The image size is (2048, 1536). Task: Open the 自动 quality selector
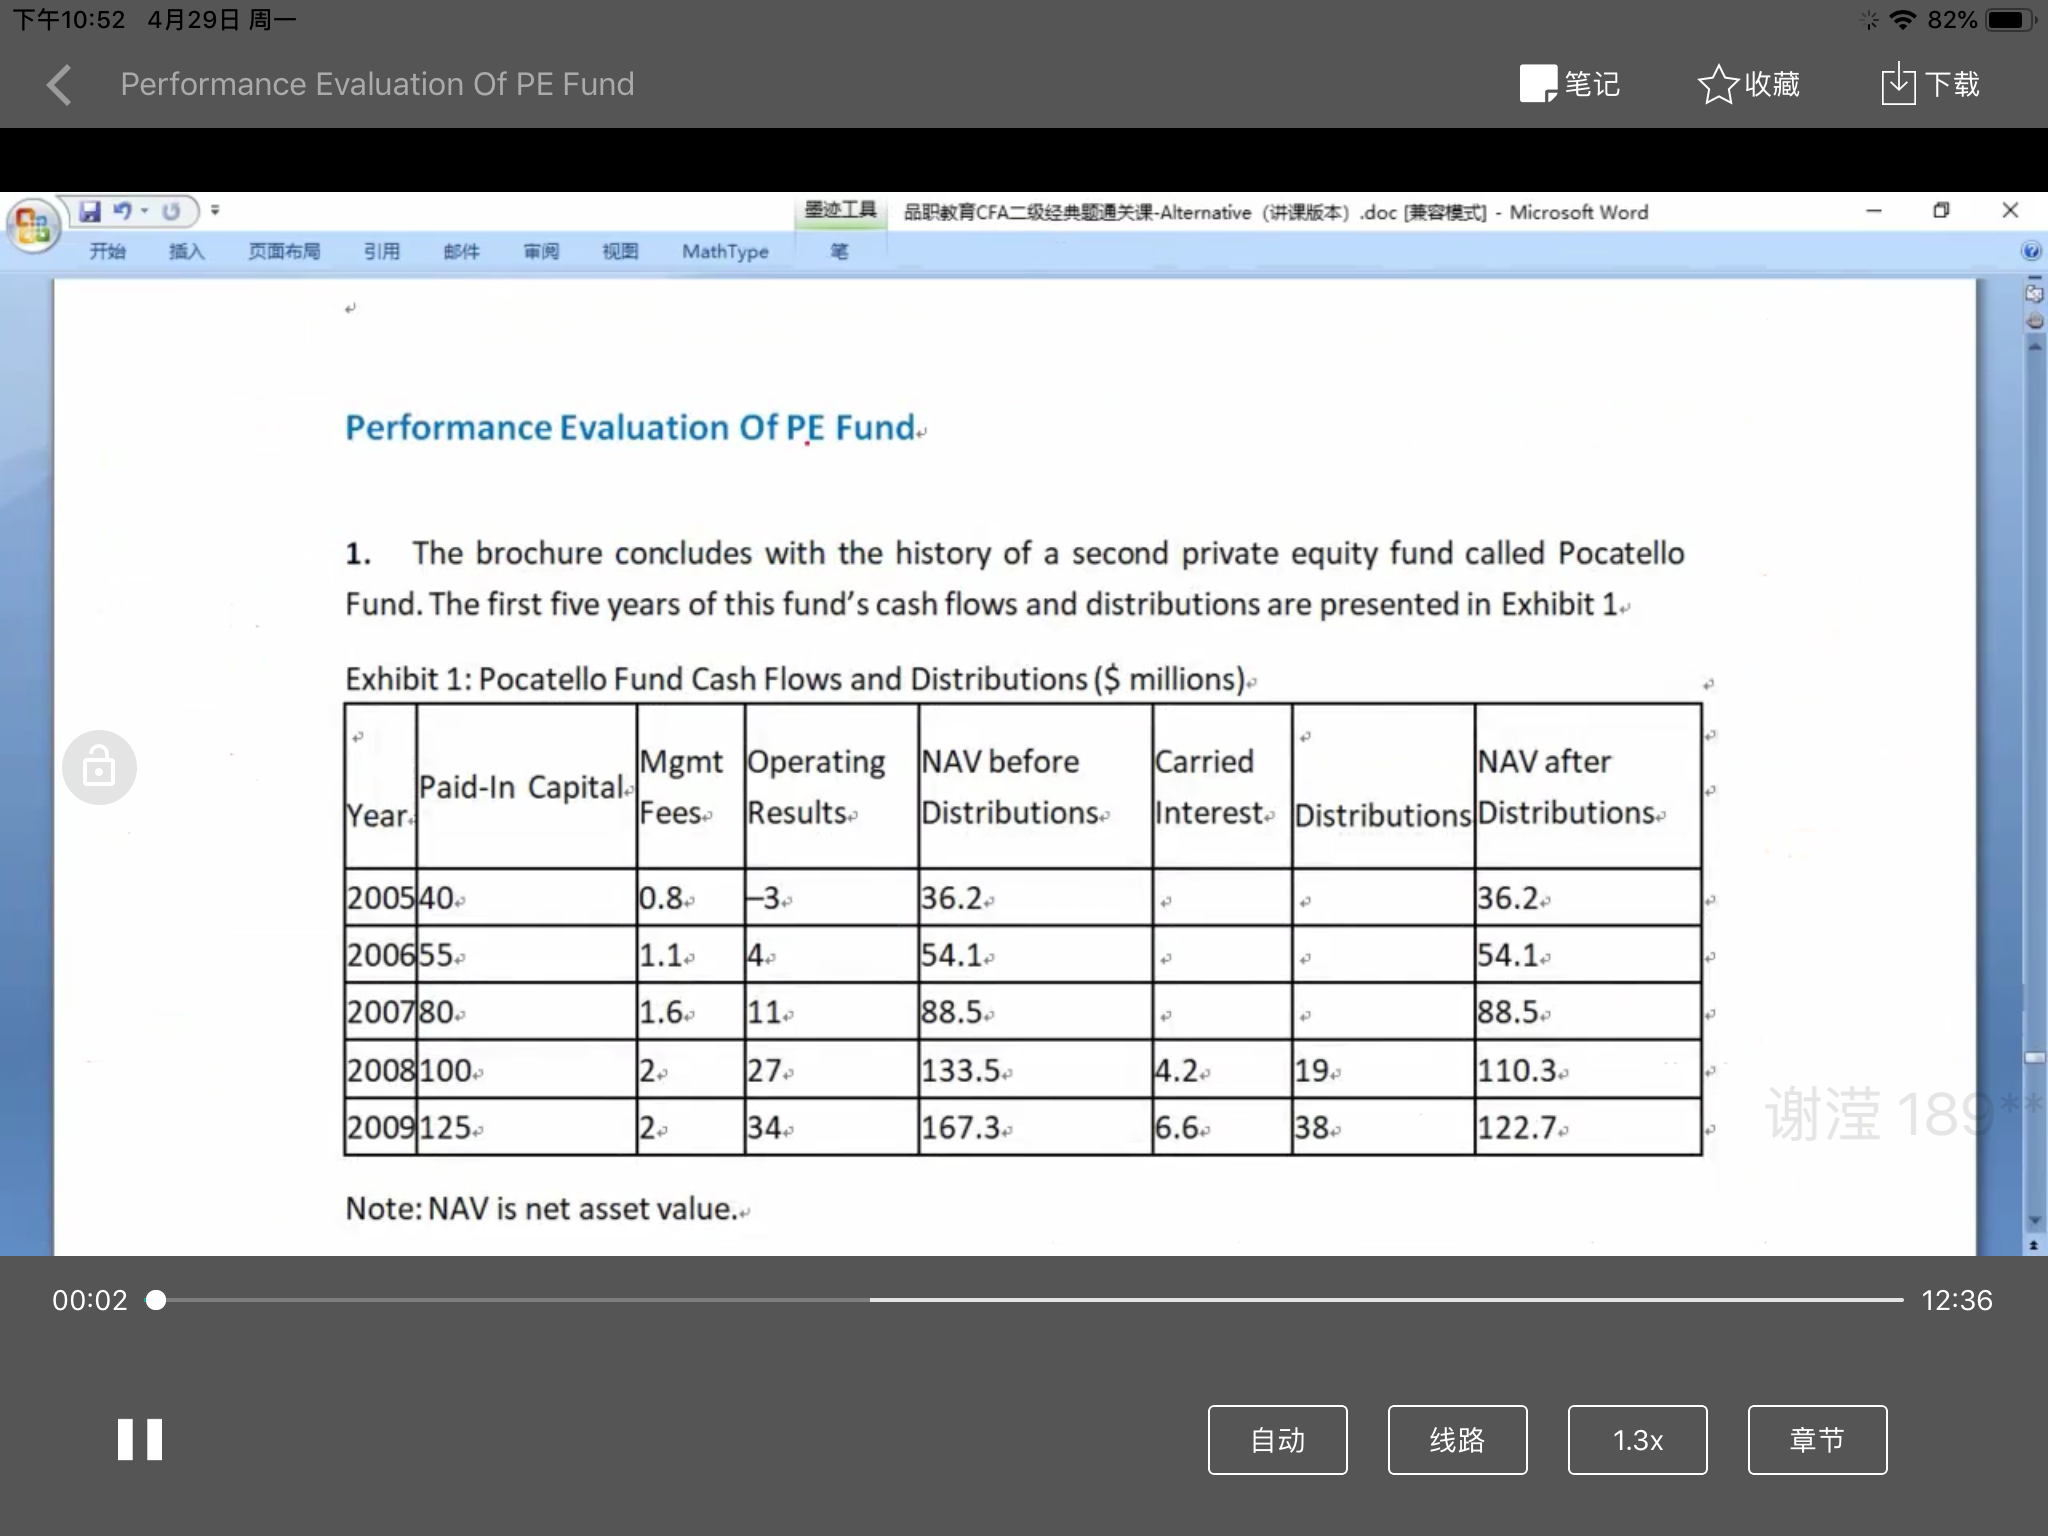[1277, 1440]
